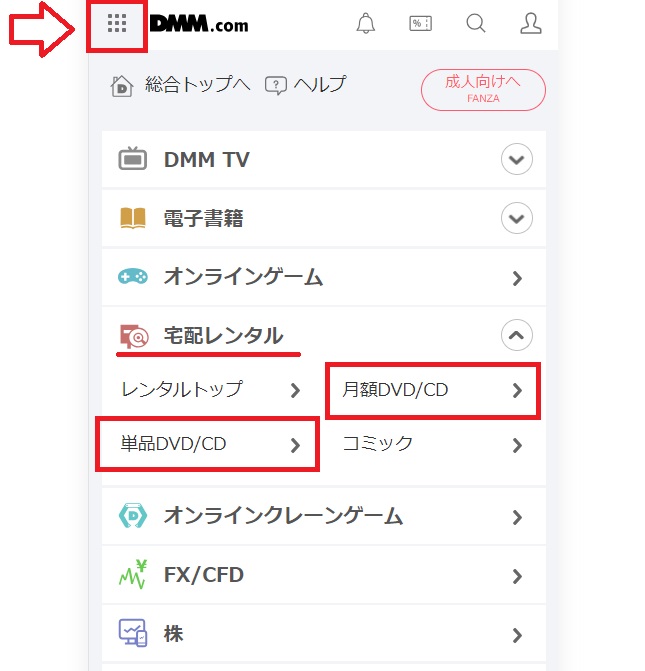The height and width of the screenshot is (671, 645).
Task: Select the 宅配レンタル heading
Action: [x=223, y=336]
